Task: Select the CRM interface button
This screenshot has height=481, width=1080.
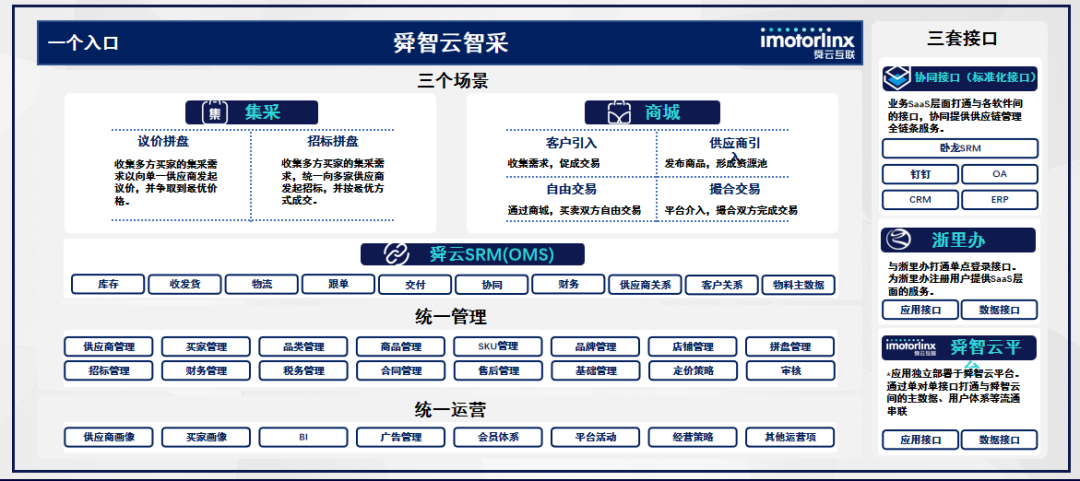Action: coord(920,200)
